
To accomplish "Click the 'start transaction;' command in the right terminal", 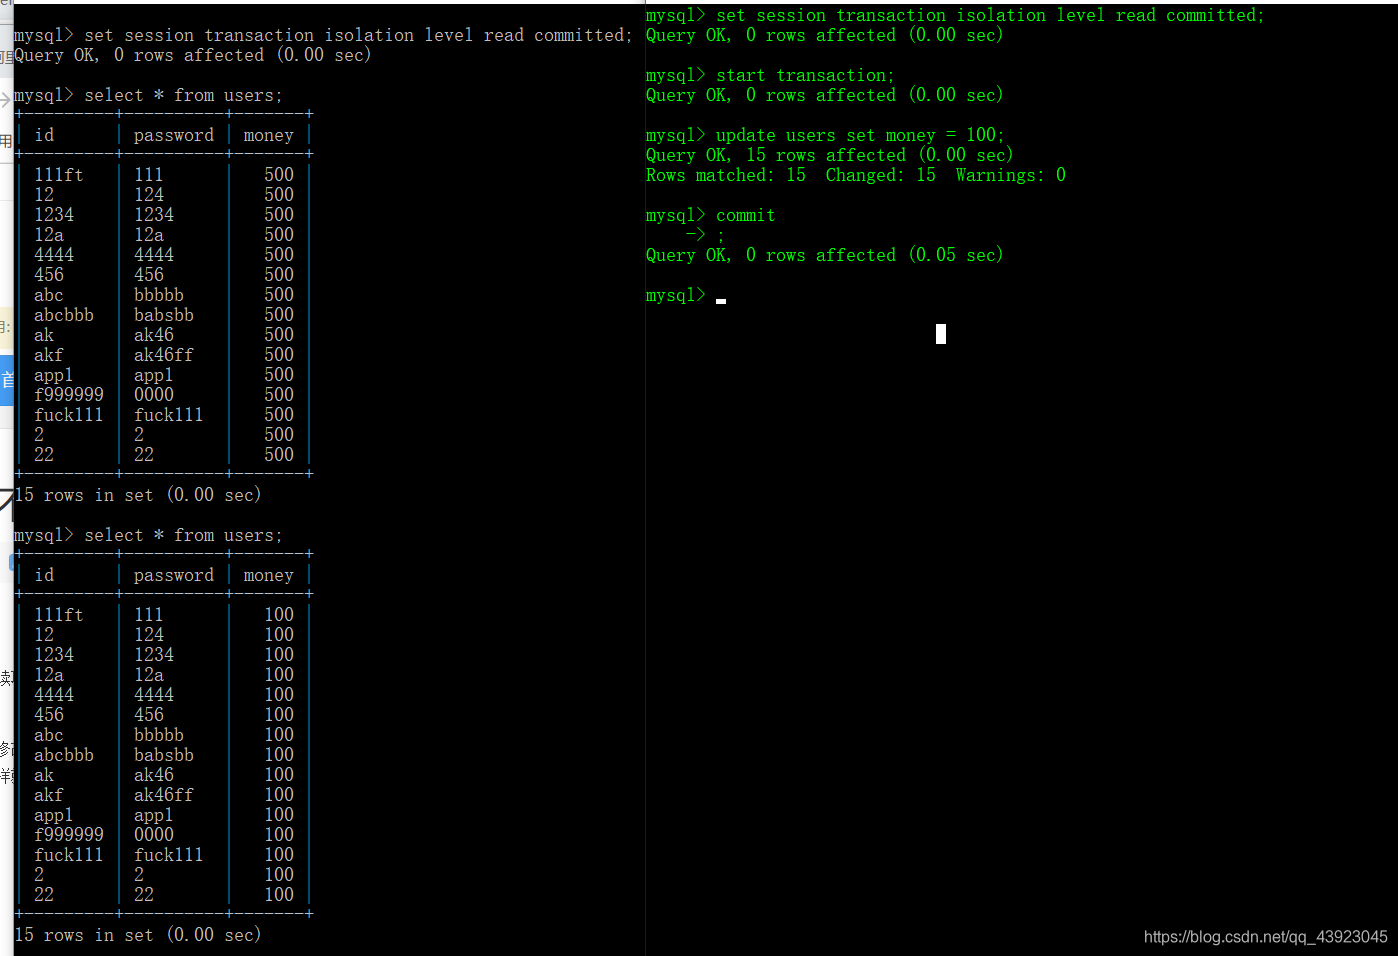I will coord(805,75).
